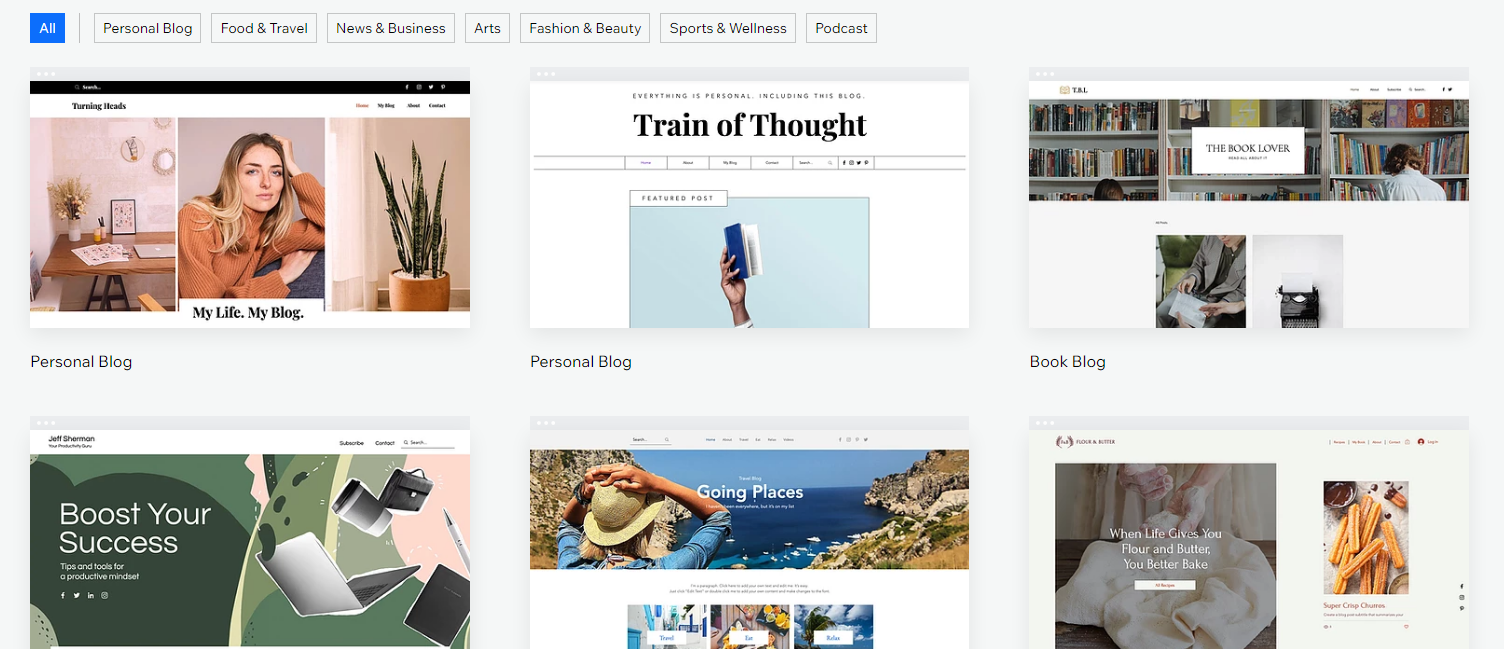Click the Facebook icon in Turning Heads preview
The image size is (1504, 649).
(407, 88)
